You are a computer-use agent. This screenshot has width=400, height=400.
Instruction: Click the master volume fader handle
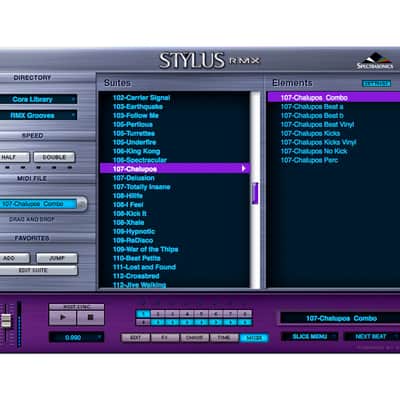coord(6,320)
